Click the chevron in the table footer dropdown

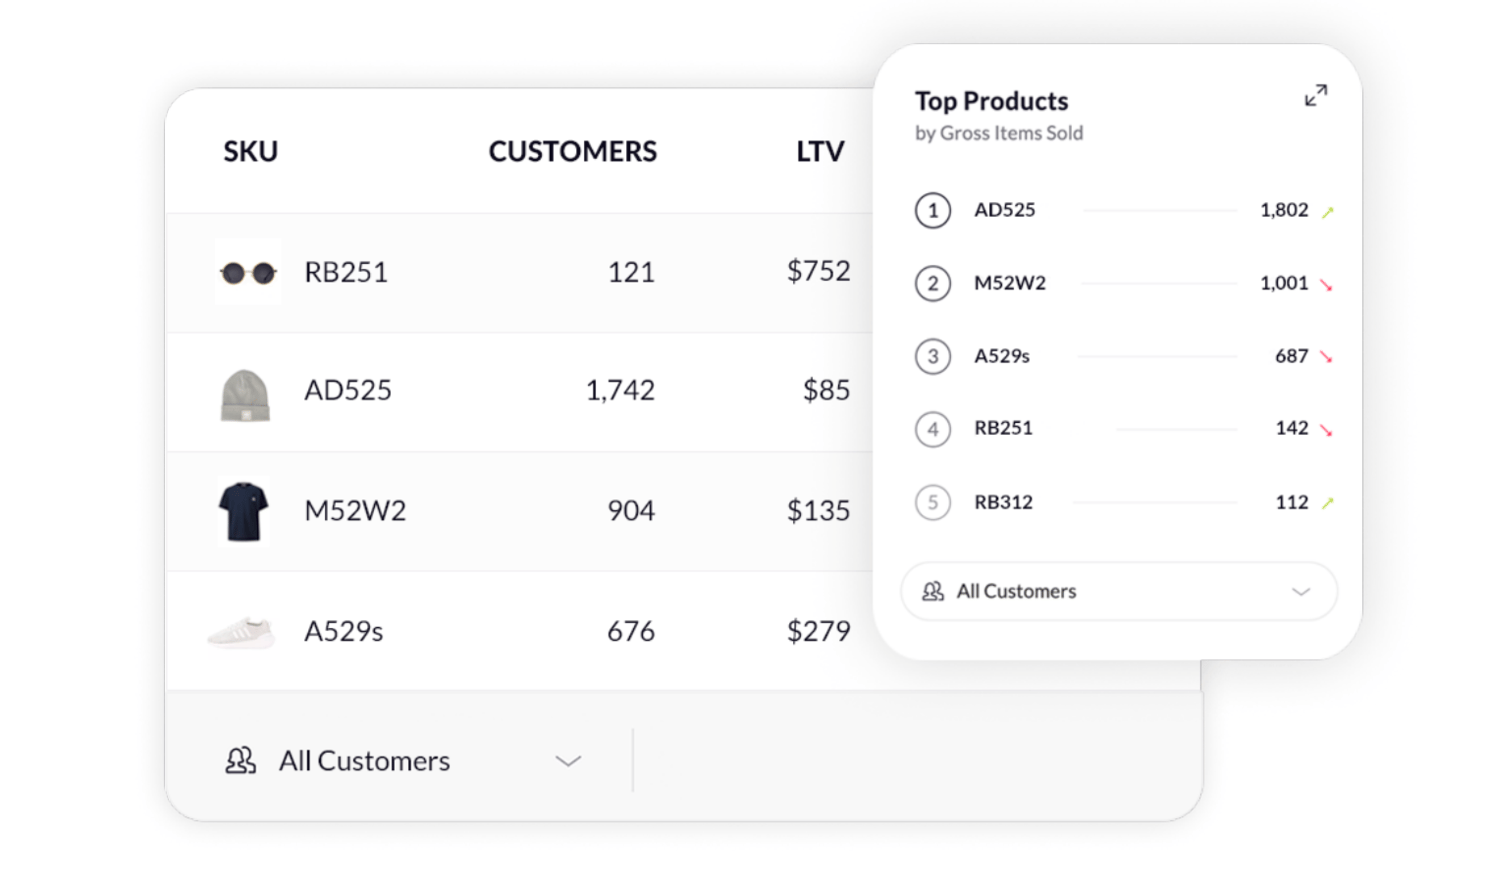pos(568,762)
